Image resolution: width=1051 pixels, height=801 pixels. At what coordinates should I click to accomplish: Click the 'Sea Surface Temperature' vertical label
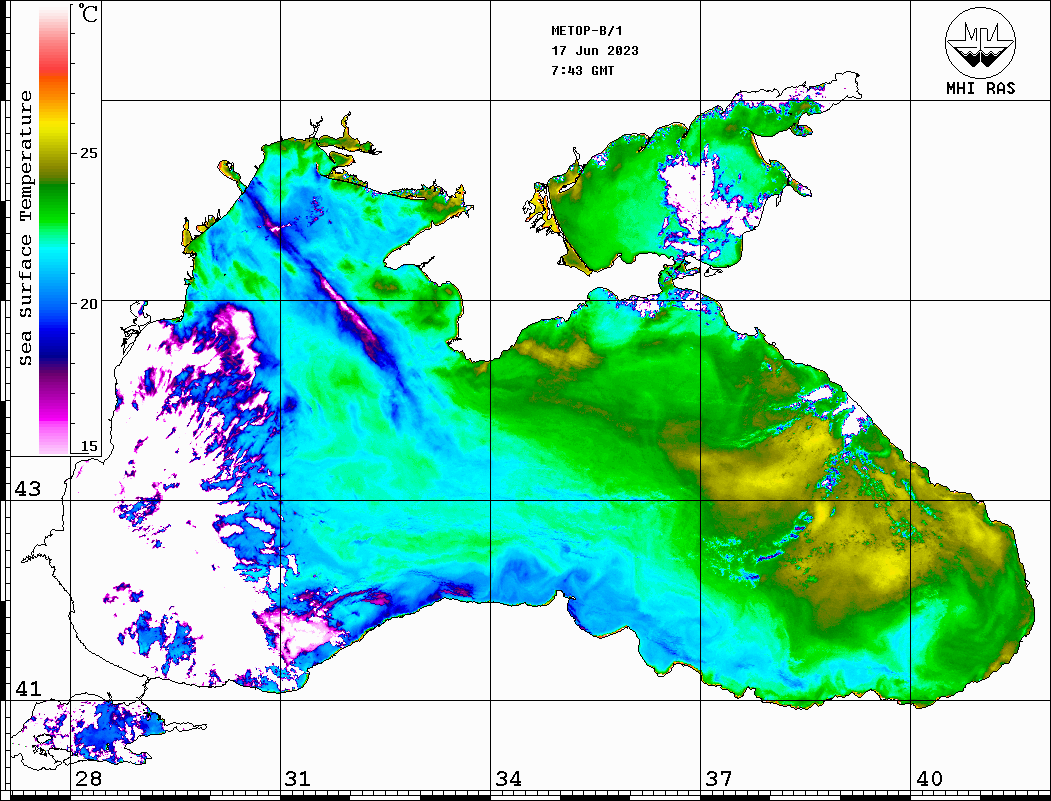[25, 228]
